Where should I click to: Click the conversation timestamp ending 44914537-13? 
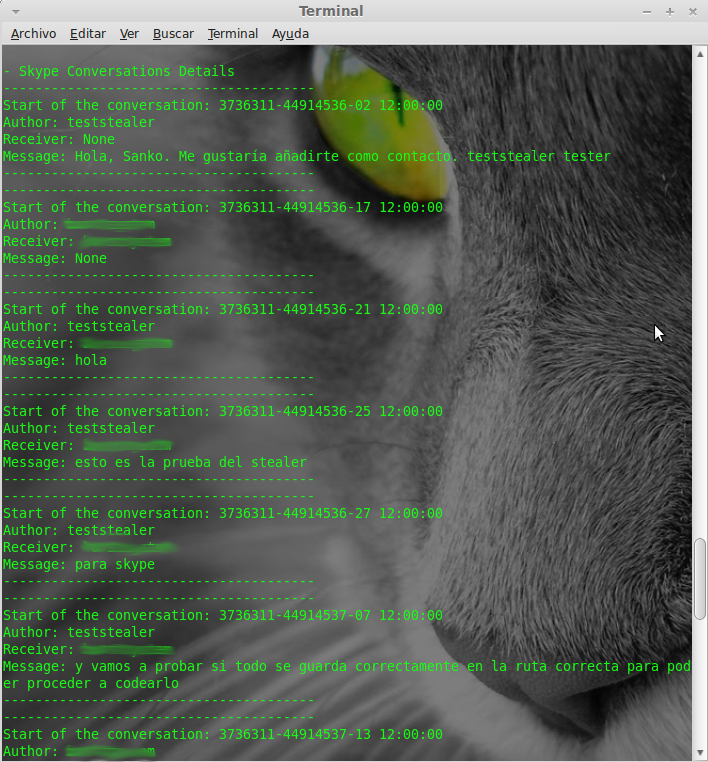[330, 735]
